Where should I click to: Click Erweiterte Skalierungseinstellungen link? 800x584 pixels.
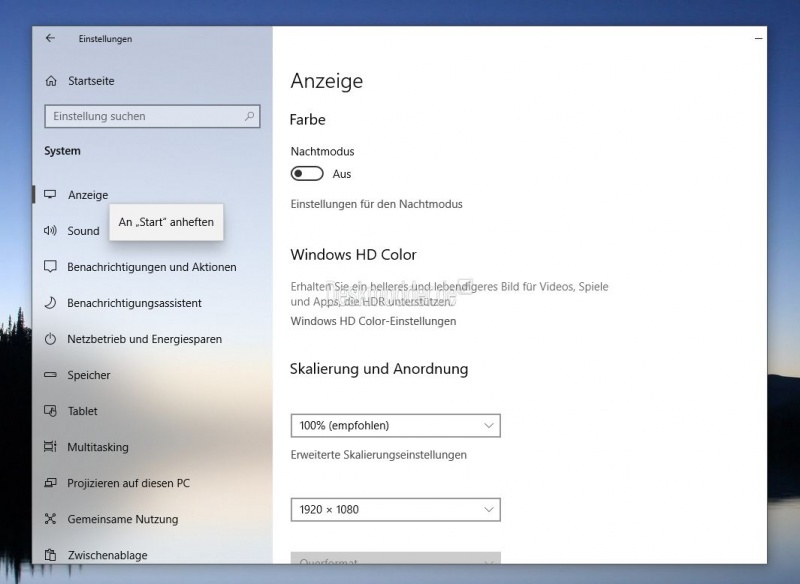(x=378, y=455)
